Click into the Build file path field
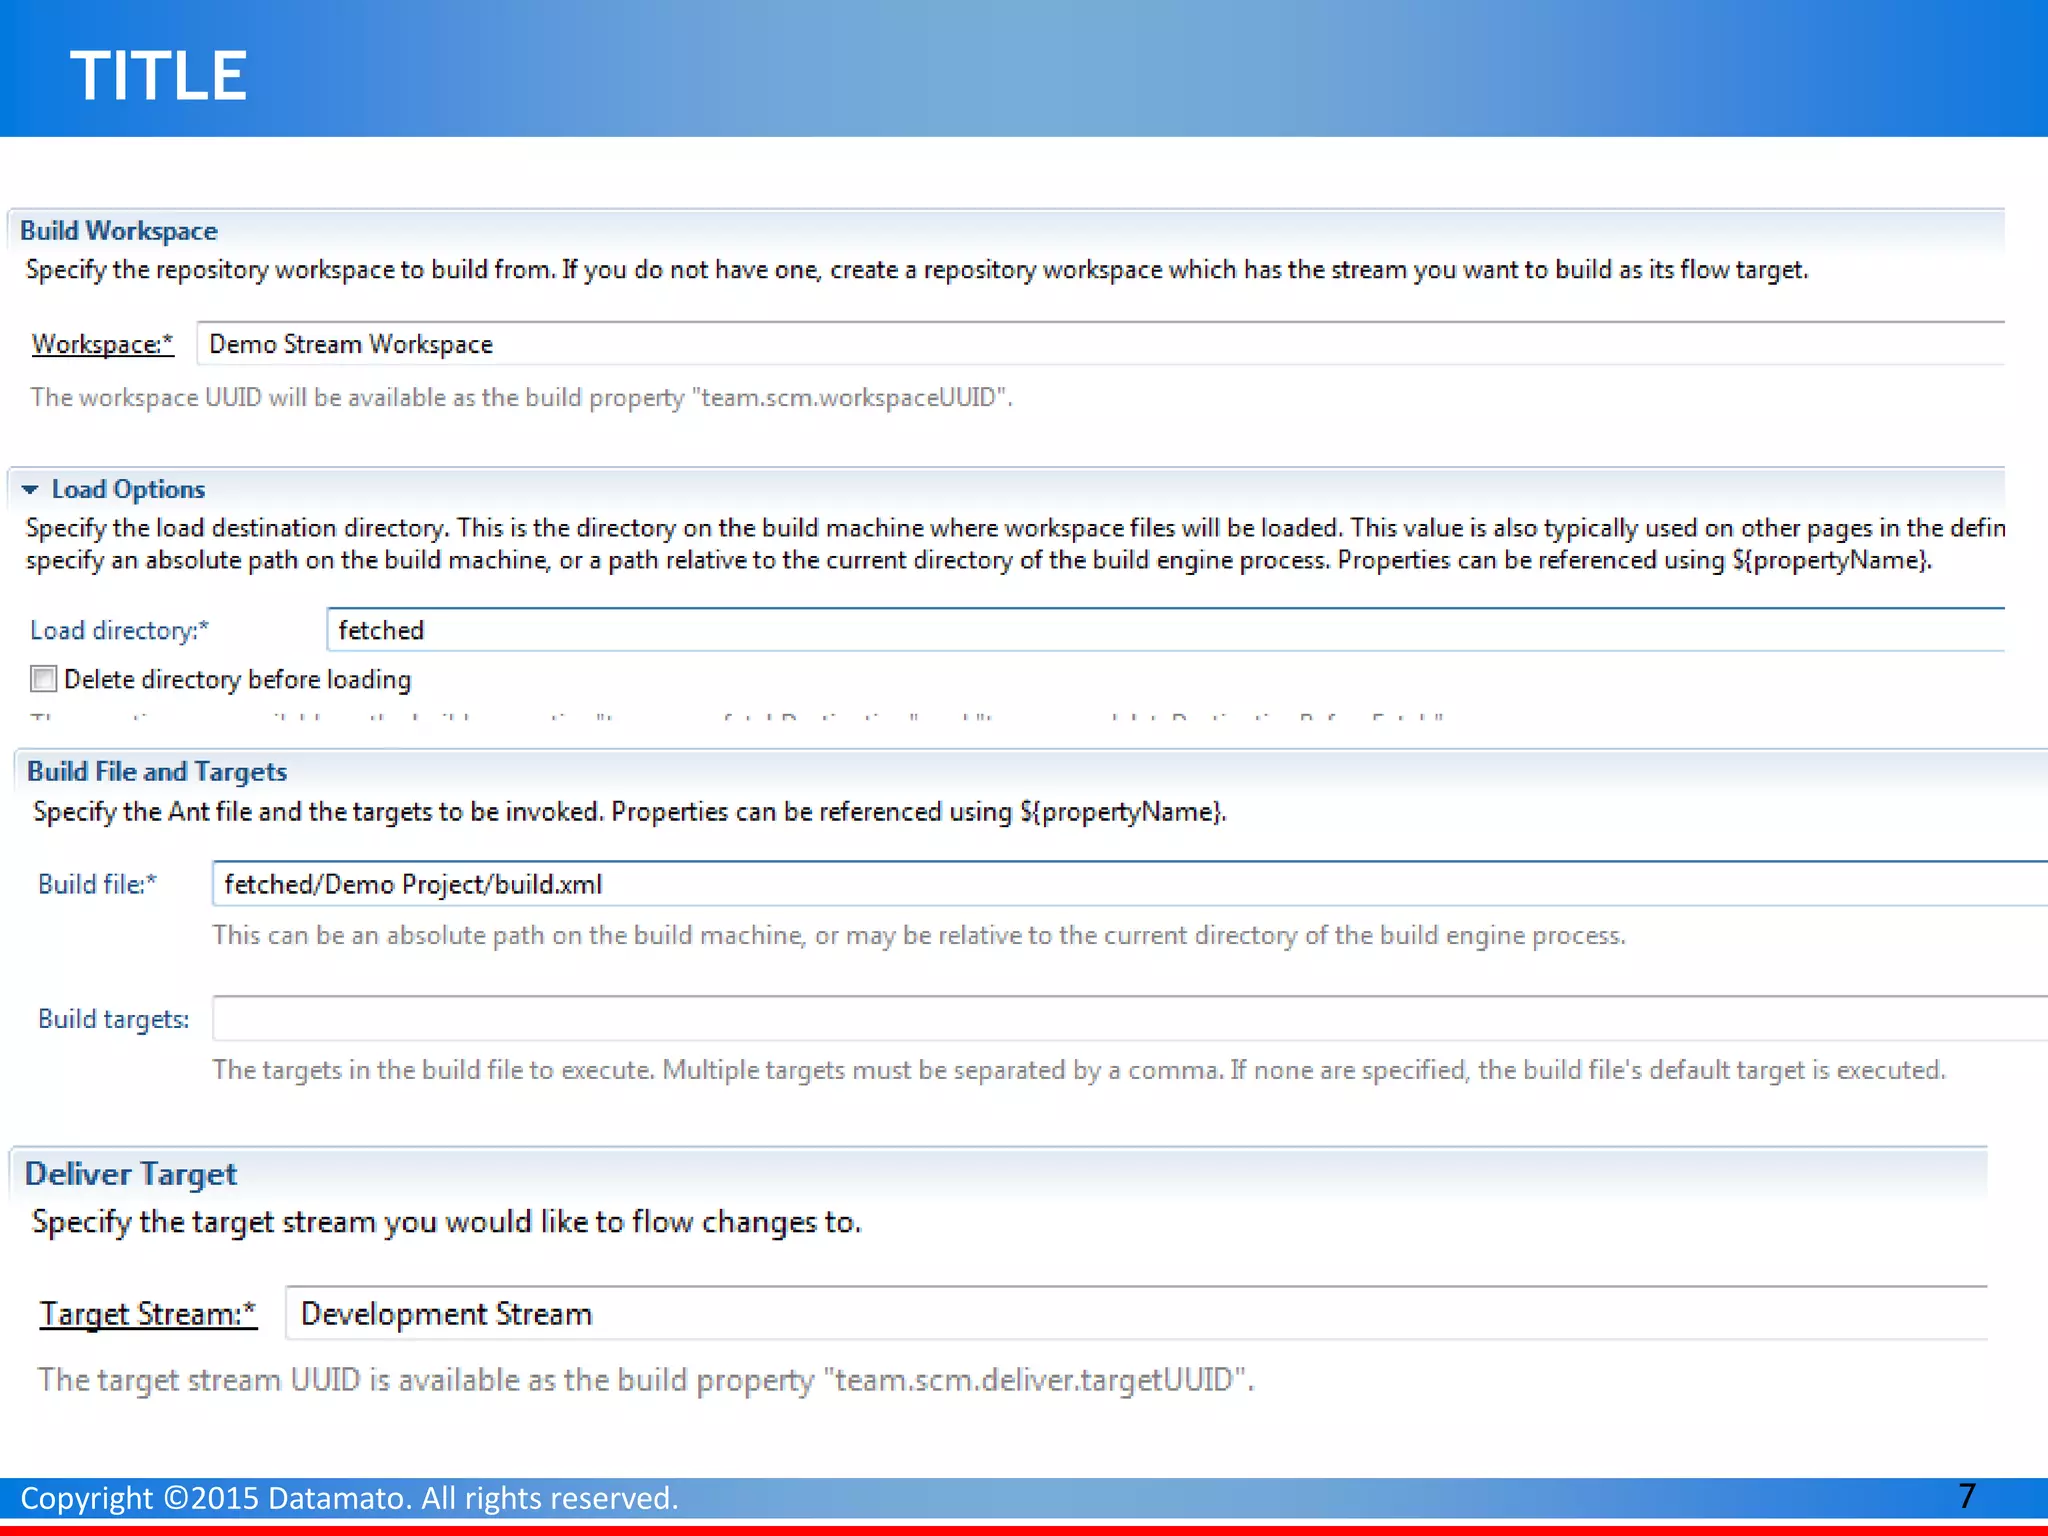Image resolution: width=2048 pixels, height=1536 pixels. click(x=1130, y=884)
